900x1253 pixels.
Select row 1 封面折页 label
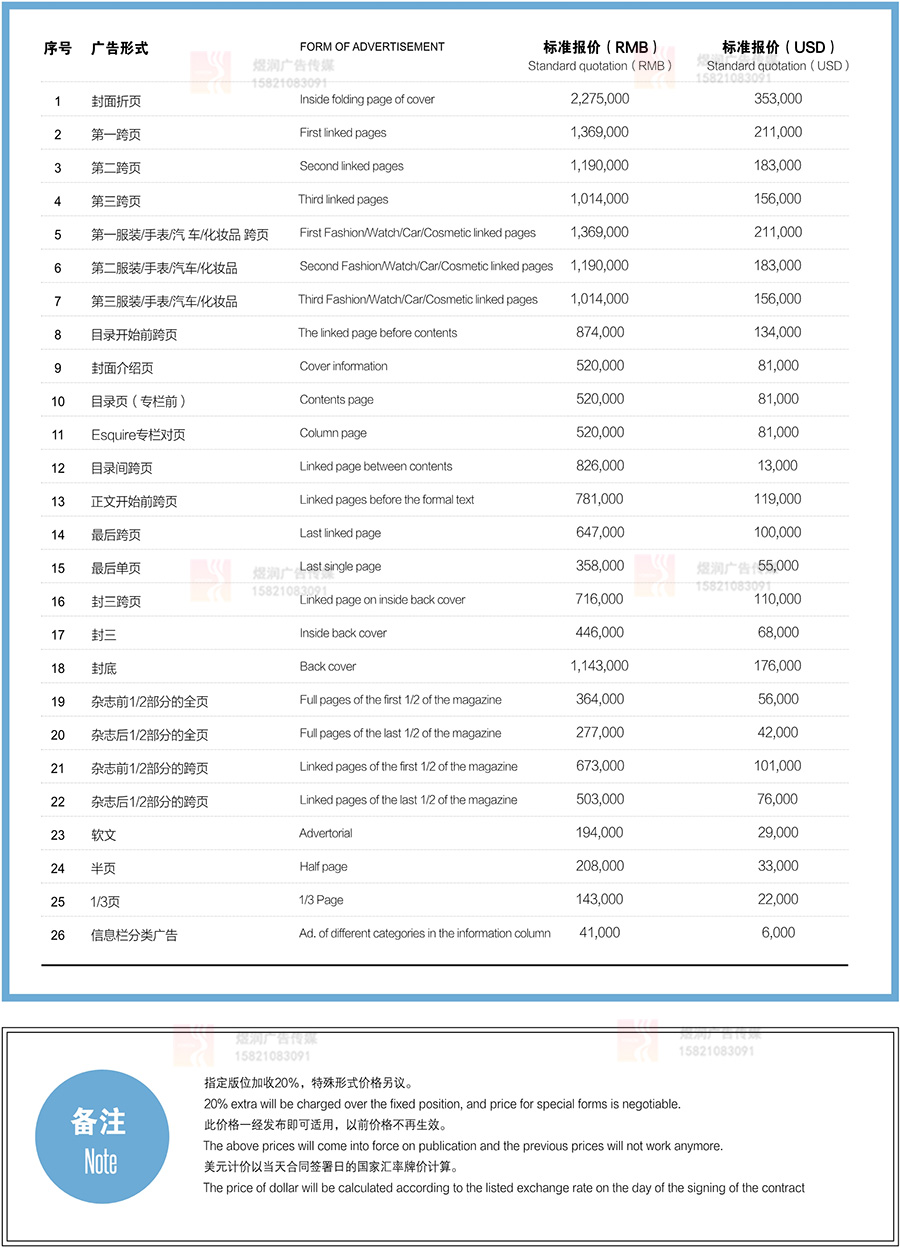coord(116,101)
